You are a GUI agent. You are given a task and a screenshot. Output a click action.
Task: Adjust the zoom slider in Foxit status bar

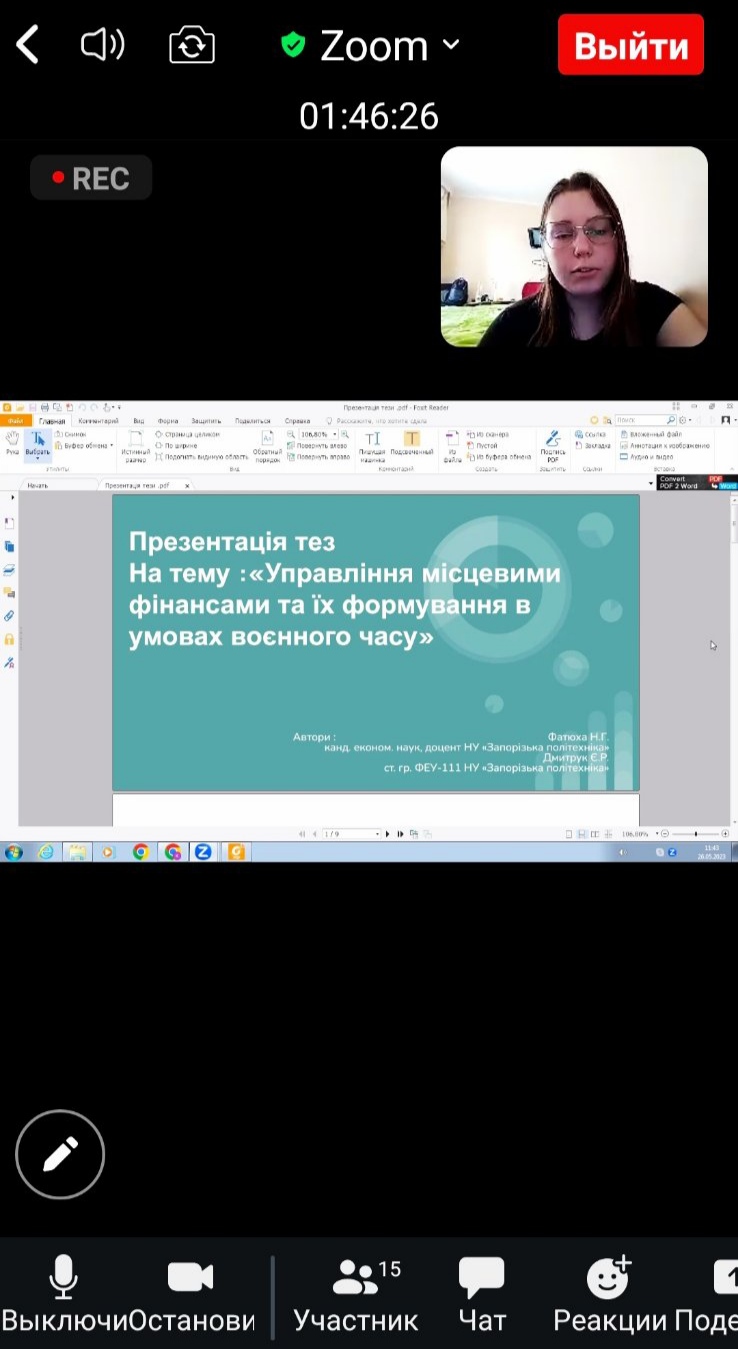pyautogui.click(x=696, y=834)
